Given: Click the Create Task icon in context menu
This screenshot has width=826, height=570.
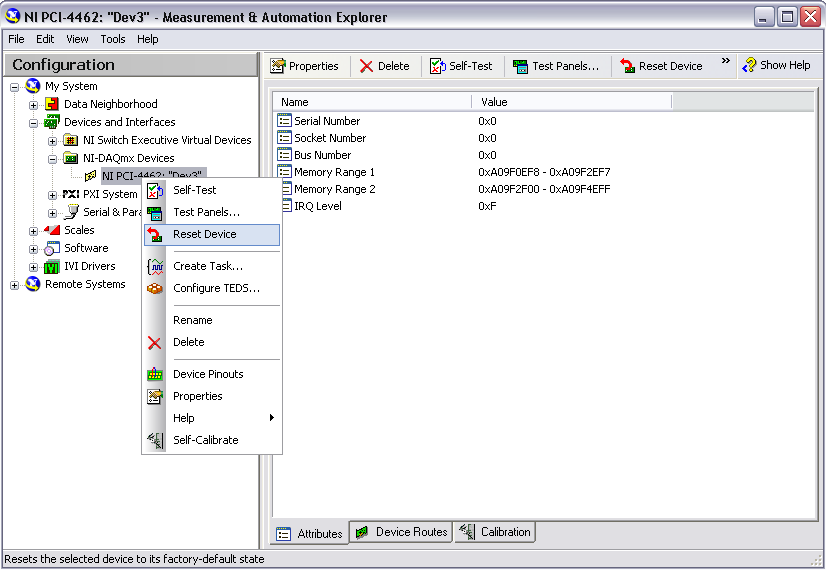Looking at the screenshot, I should (x=155, y=267).
